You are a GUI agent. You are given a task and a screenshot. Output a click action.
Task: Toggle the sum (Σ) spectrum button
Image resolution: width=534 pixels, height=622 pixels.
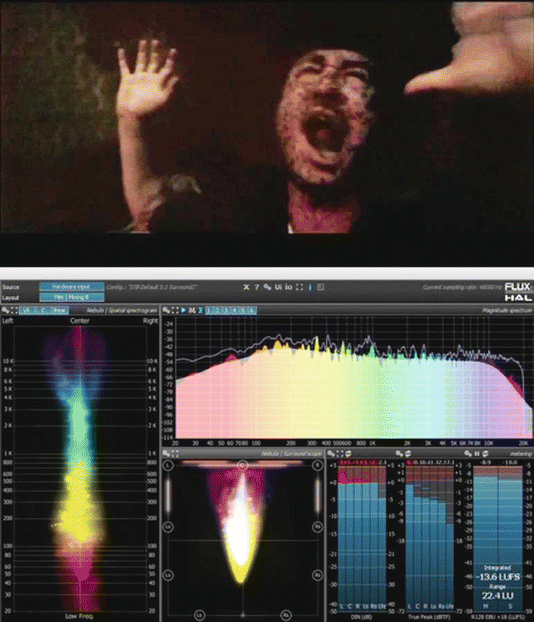201,310
